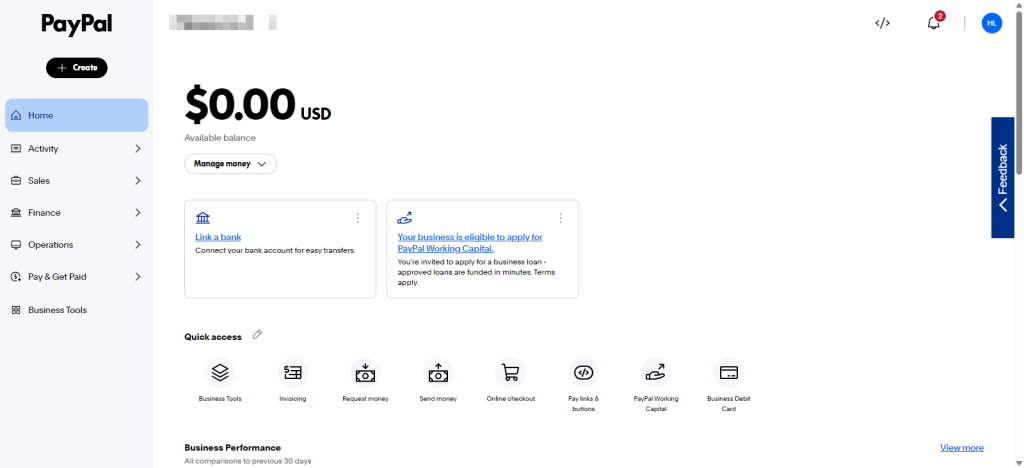Open the HL profile avatar
The width and height of the screenshot is (1024, 468).
coord(991,23)
